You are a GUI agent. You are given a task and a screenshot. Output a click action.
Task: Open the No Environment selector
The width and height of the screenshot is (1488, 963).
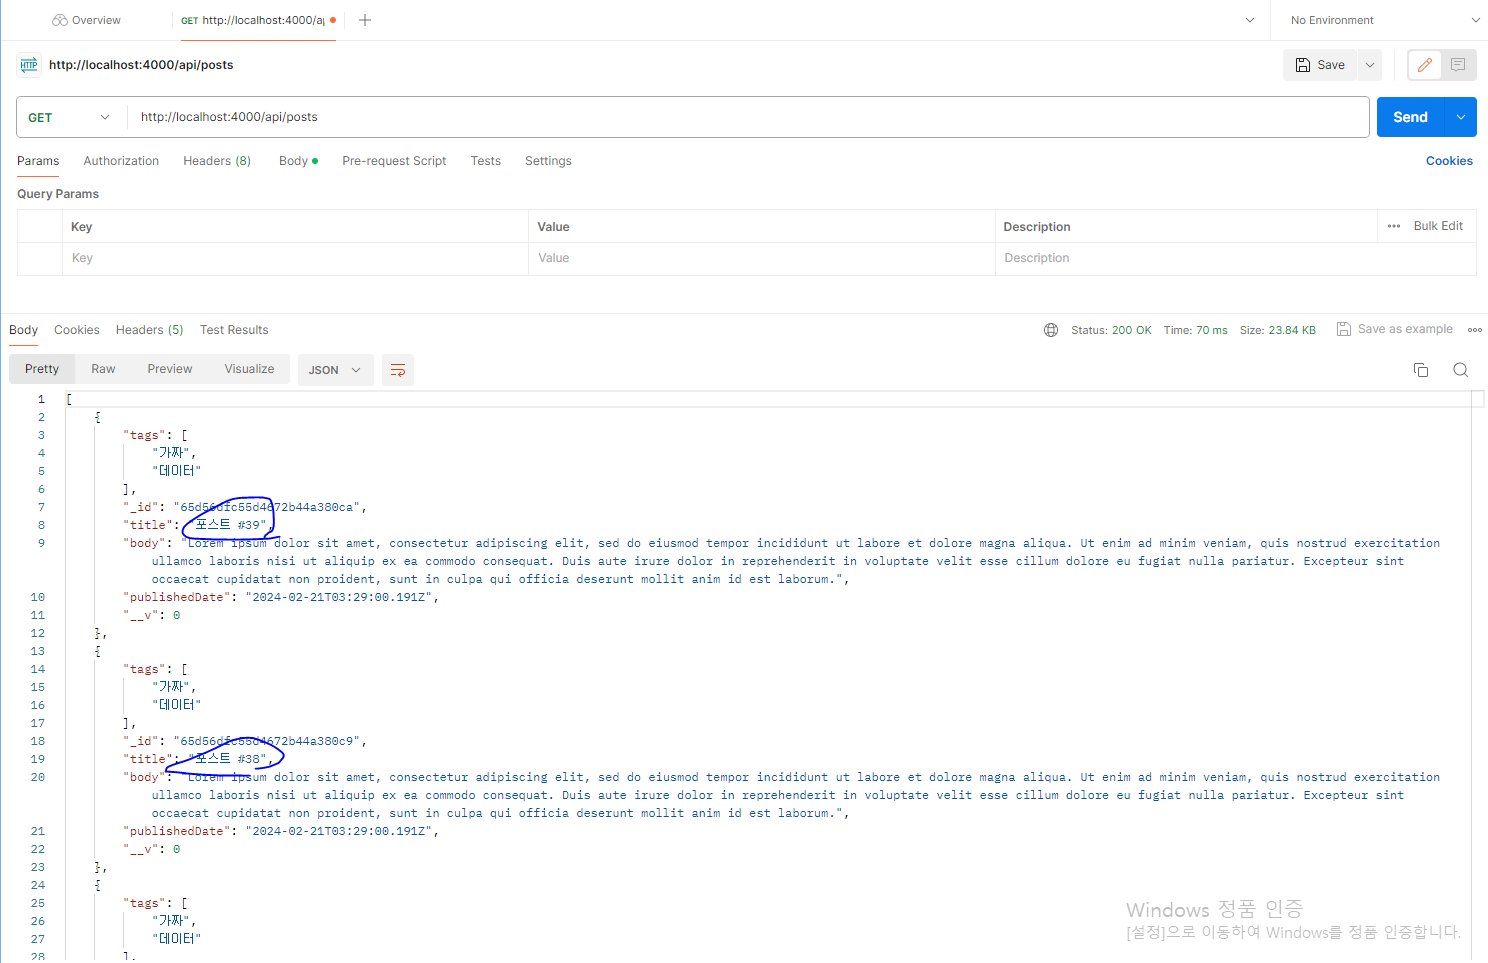(x=1385, y=20)
